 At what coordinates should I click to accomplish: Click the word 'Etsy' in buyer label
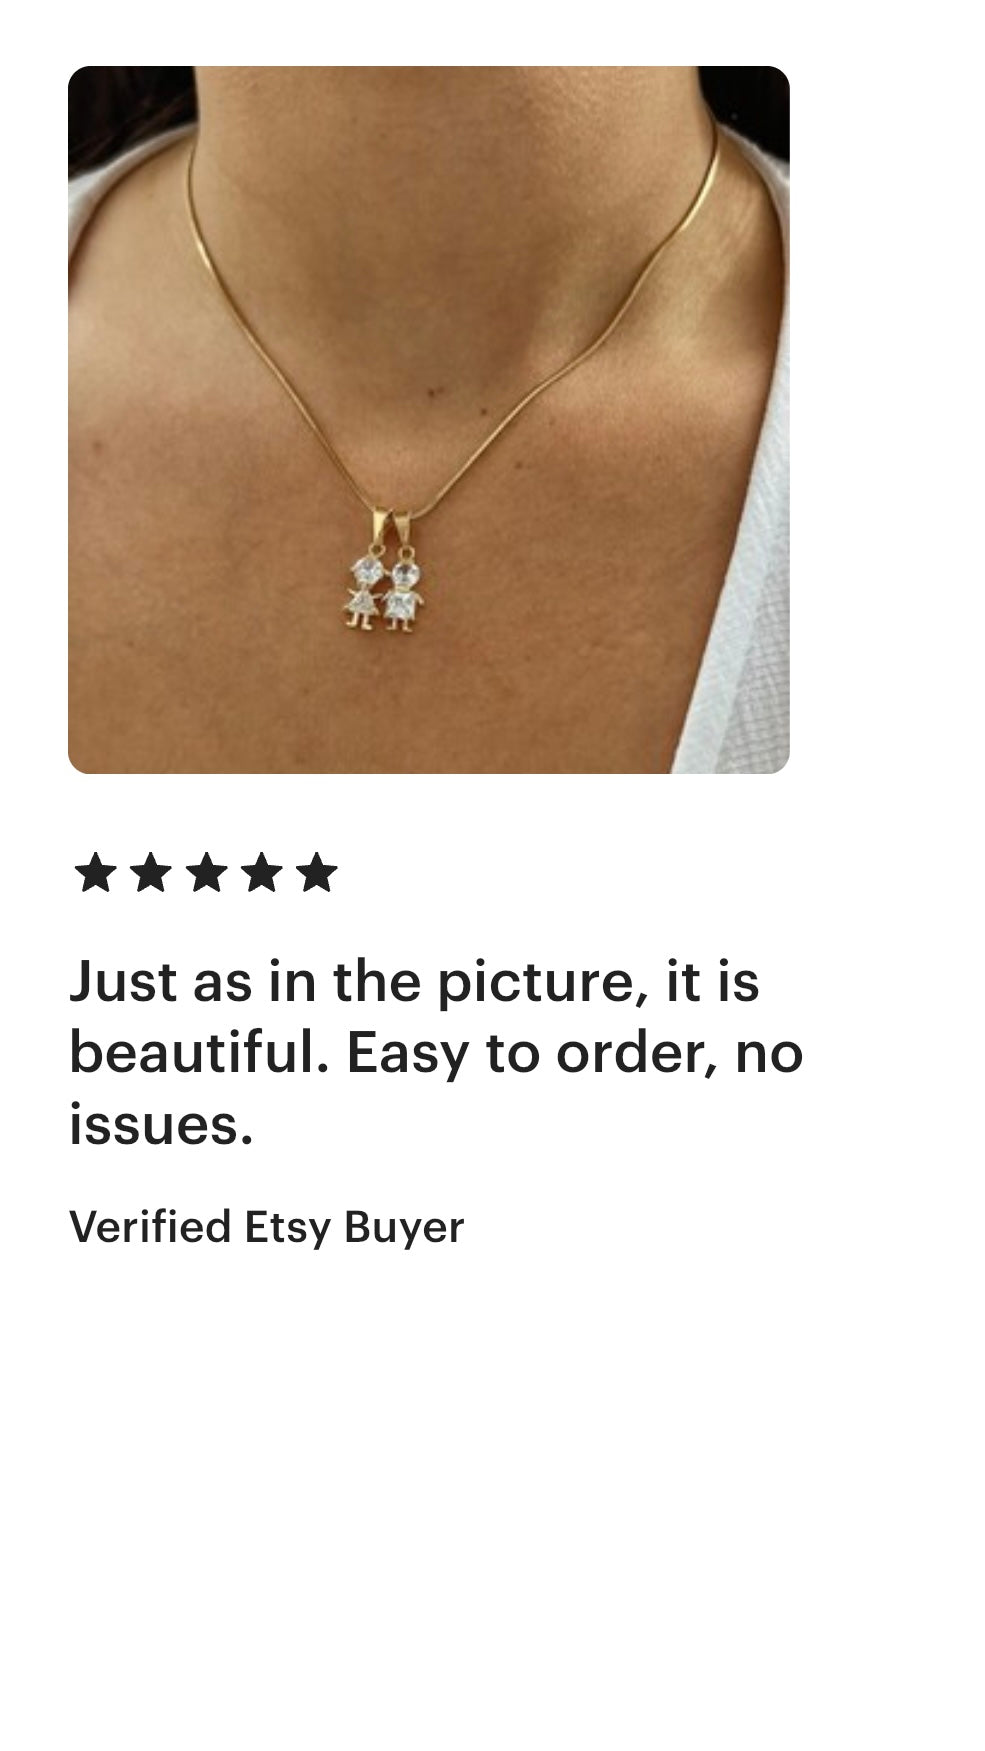[x=287, y=1227]
